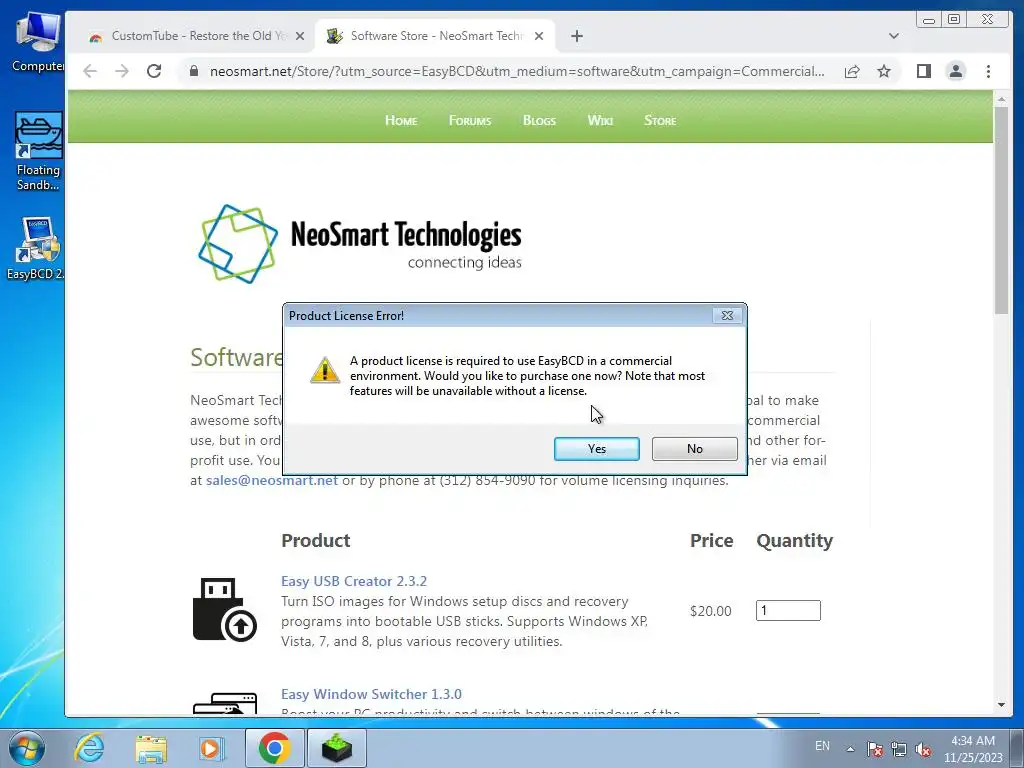Click the EN language indicator
This screenshot has height=768, width=1024.
[822, 746]
